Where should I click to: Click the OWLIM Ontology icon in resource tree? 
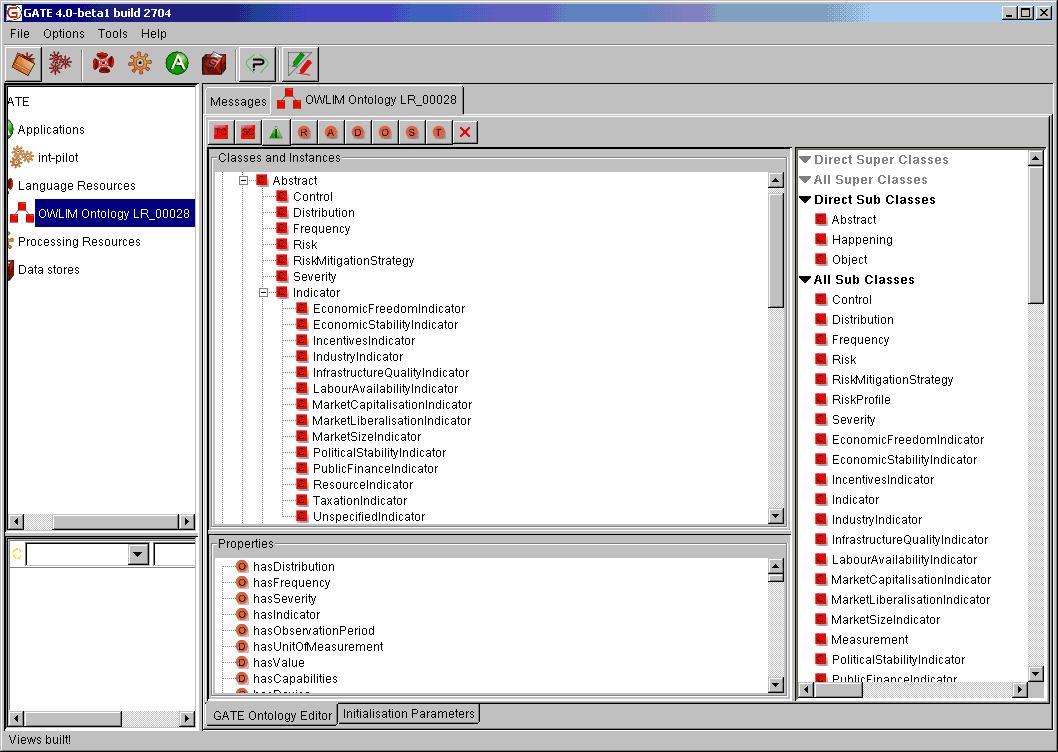point(22,213)
